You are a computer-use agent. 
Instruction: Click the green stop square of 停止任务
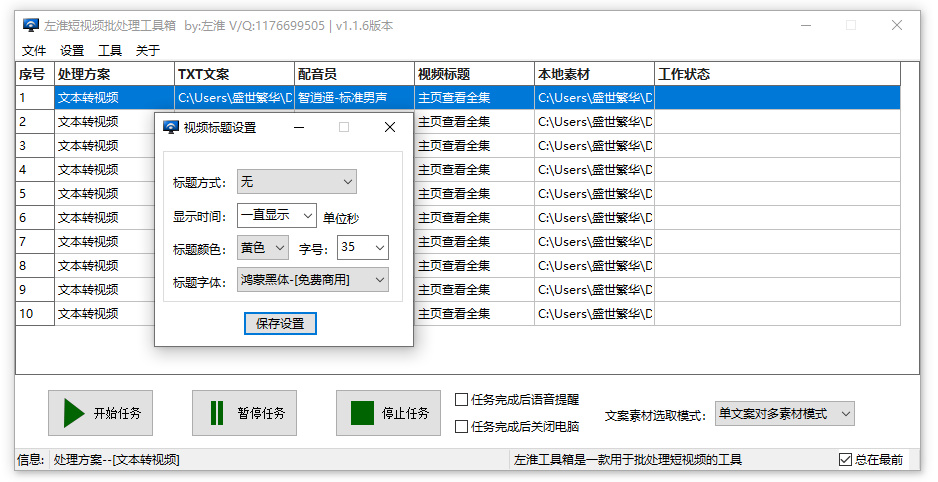click(362, 413)
